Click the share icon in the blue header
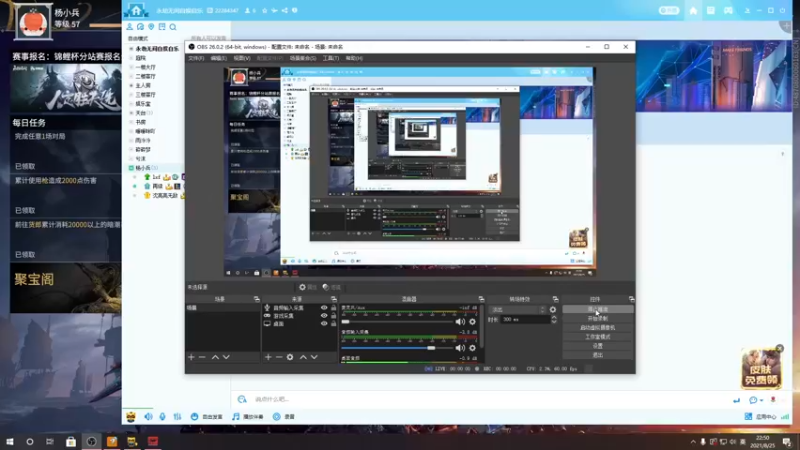This screenshot has height=450, width=800. pyautogui.click(x=284, y=10)
